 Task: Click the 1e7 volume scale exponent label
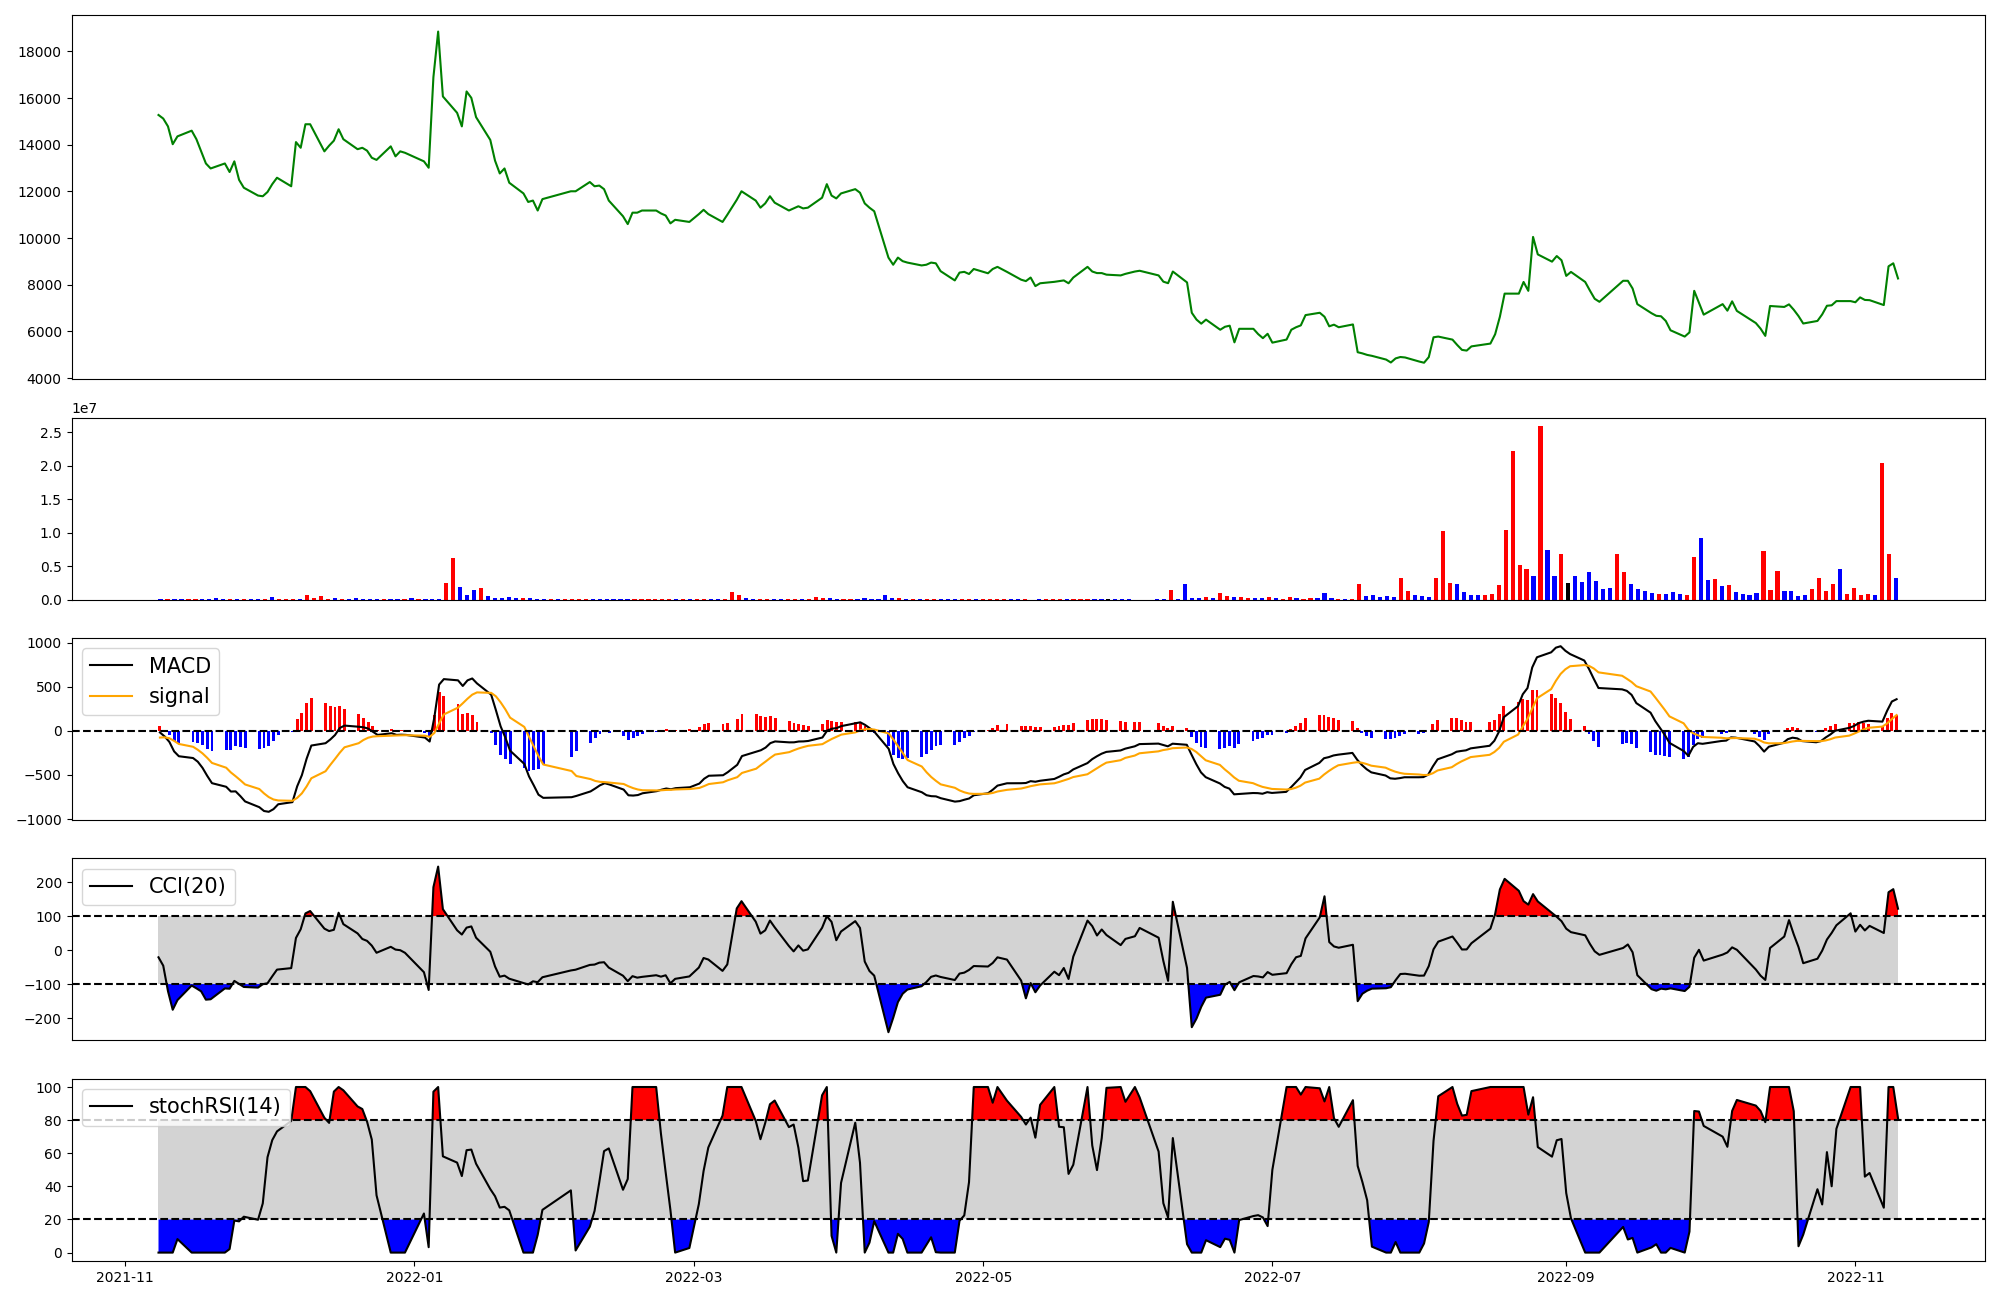84,408
